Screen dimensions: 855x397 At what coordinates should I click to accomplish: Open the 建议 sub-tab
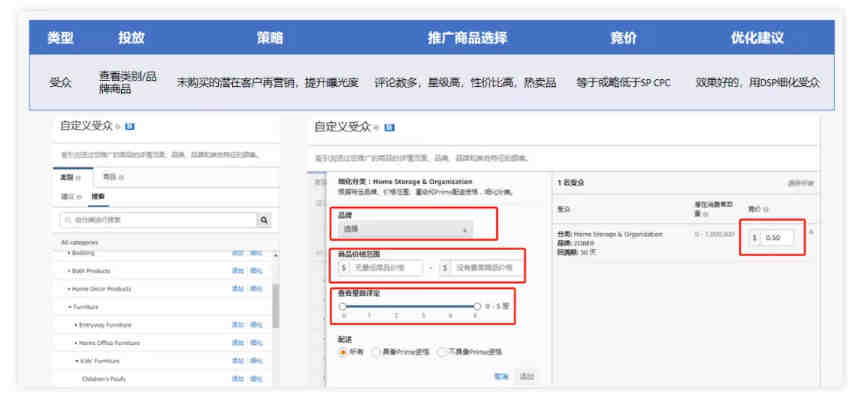(71, 196)
